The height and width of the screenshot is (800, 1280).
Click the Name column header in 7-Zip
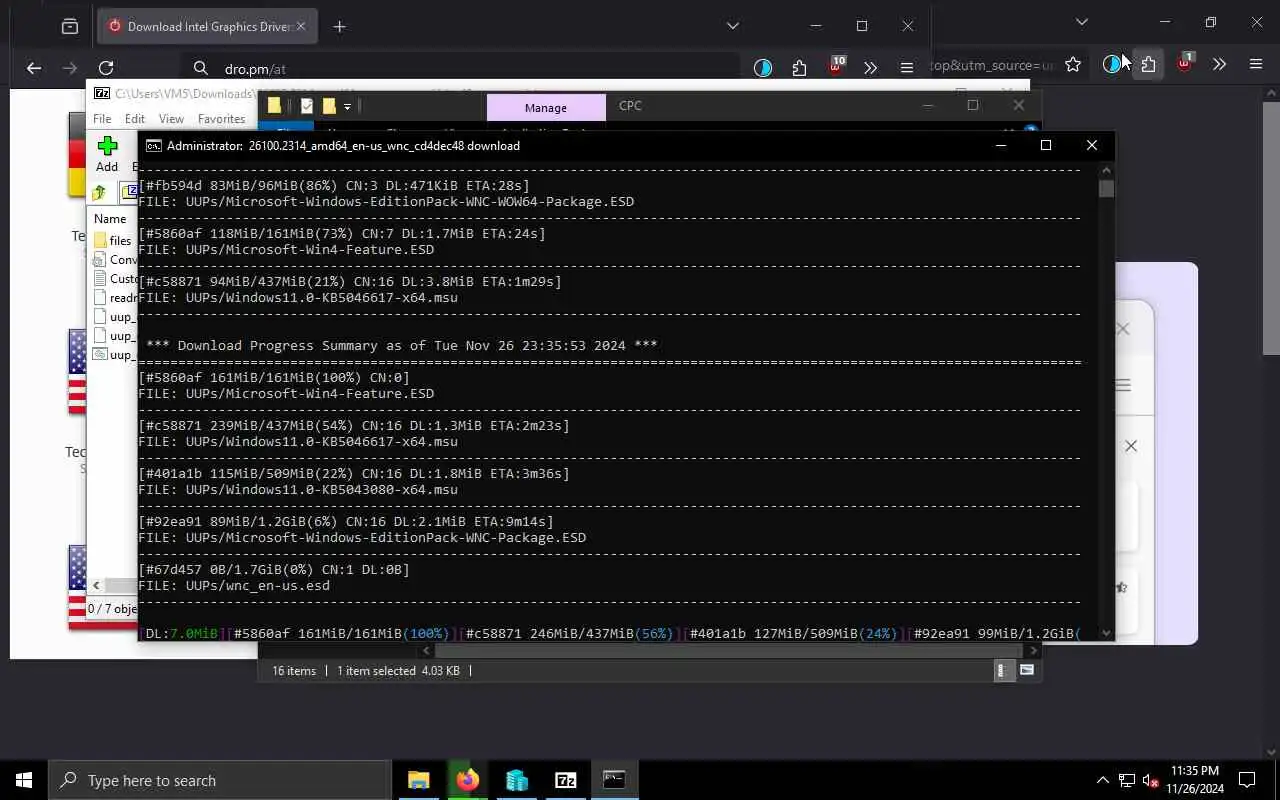pyautogui.click(x=110, y=219)
